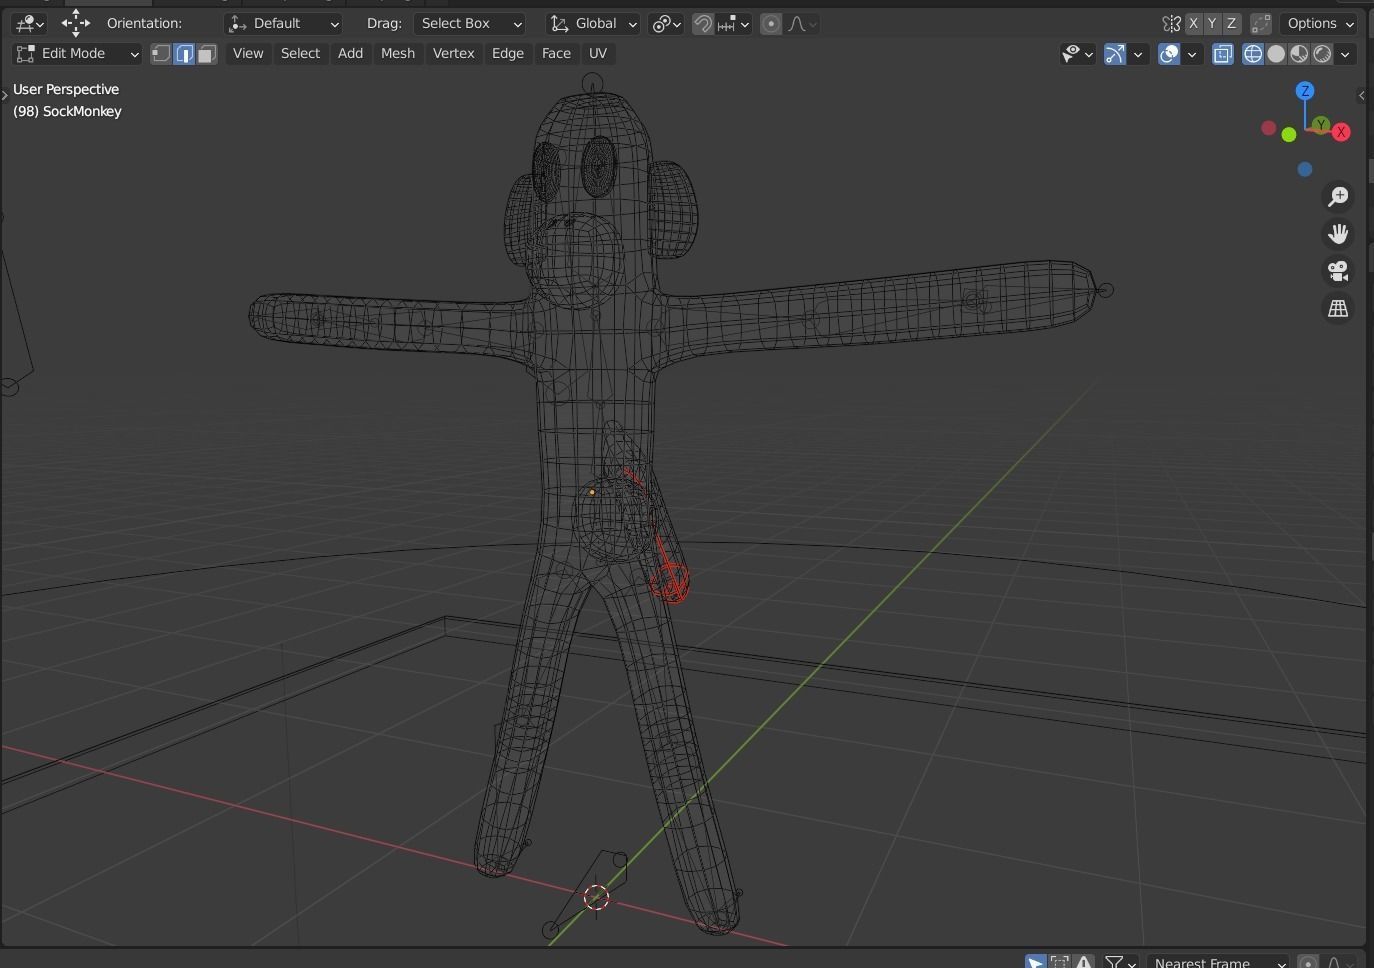Toggle X axis mirror
Viewport: 1374px width, 968px height.
tap(1193, 23)
